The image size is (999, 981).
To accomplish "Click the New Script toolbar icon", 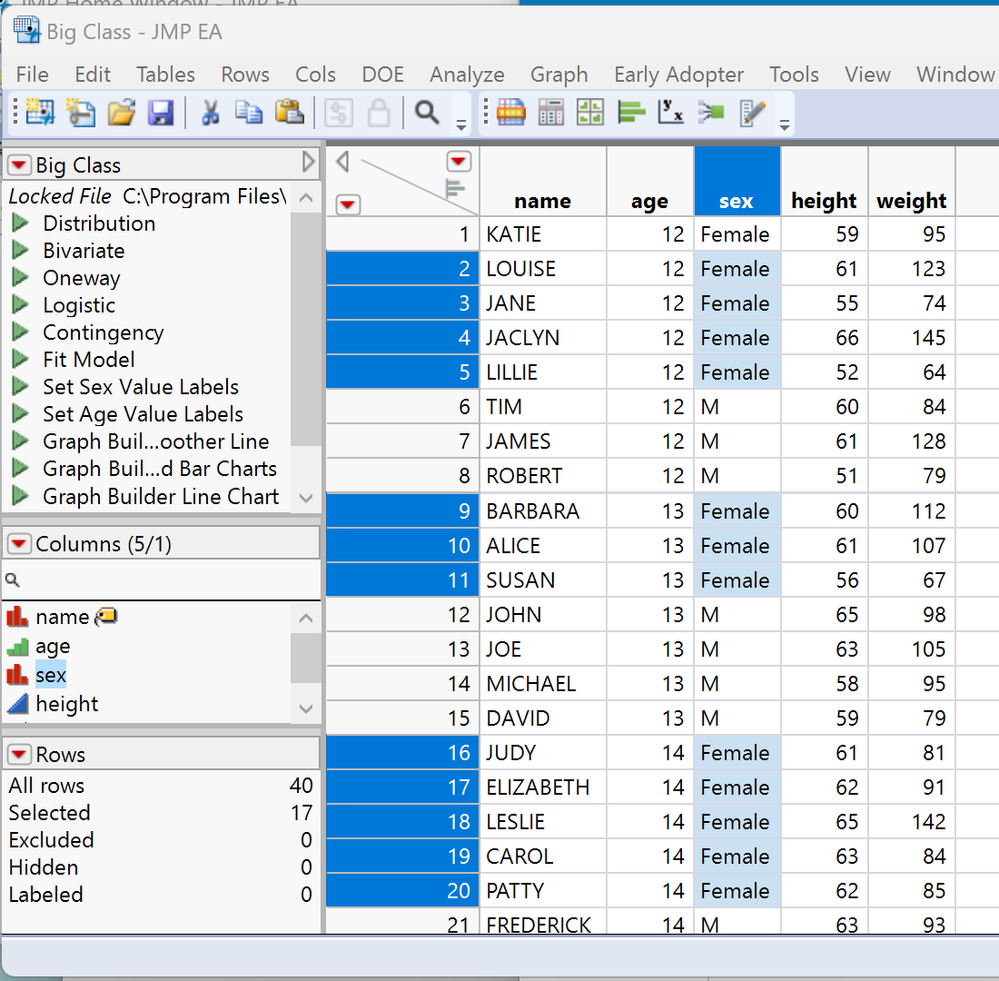I will [81, 113].
